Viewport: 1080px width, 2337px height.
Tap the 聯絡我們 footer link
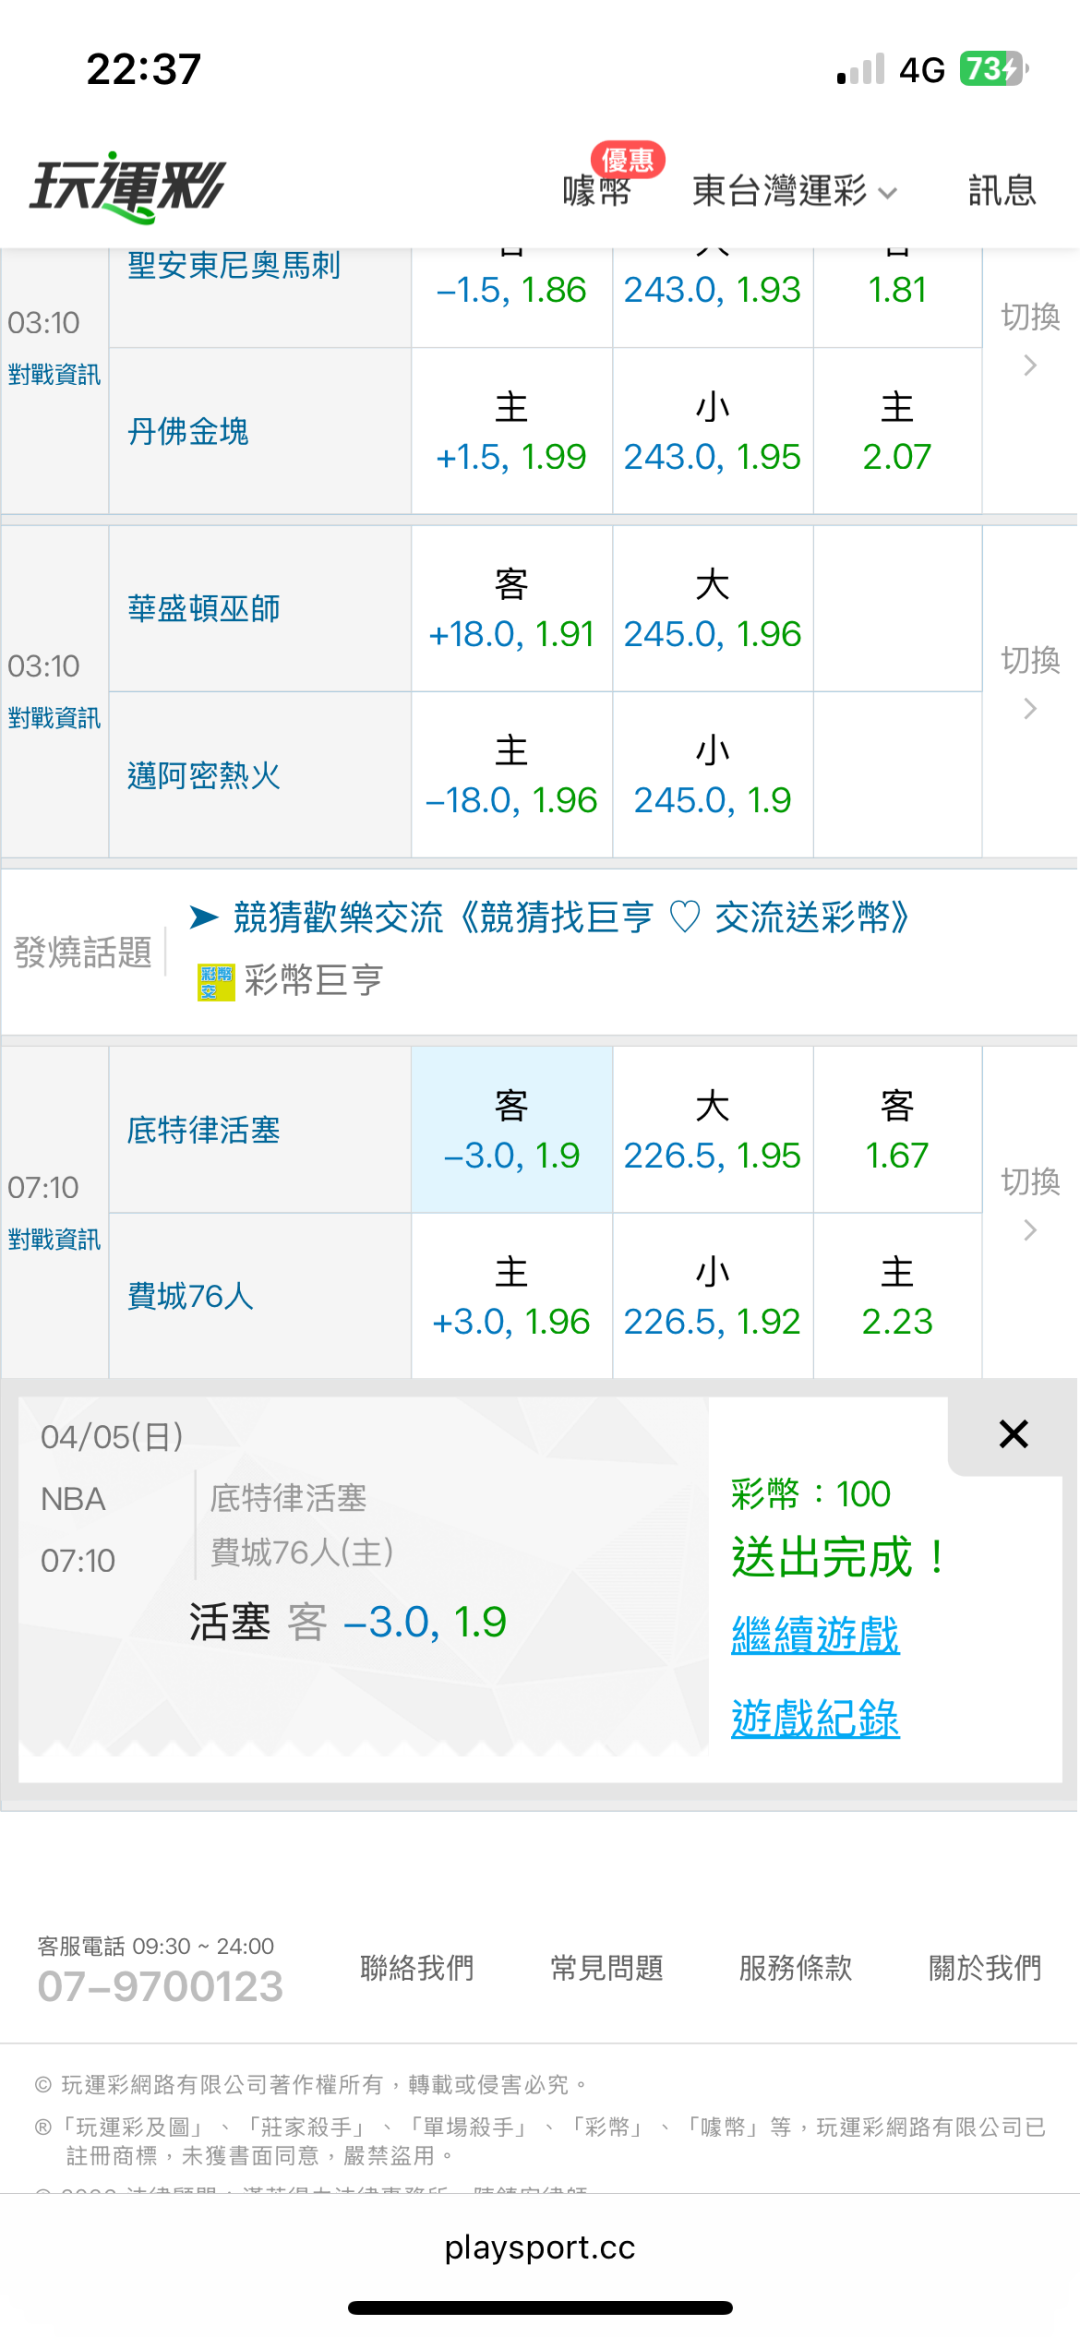click(417, 1968)
